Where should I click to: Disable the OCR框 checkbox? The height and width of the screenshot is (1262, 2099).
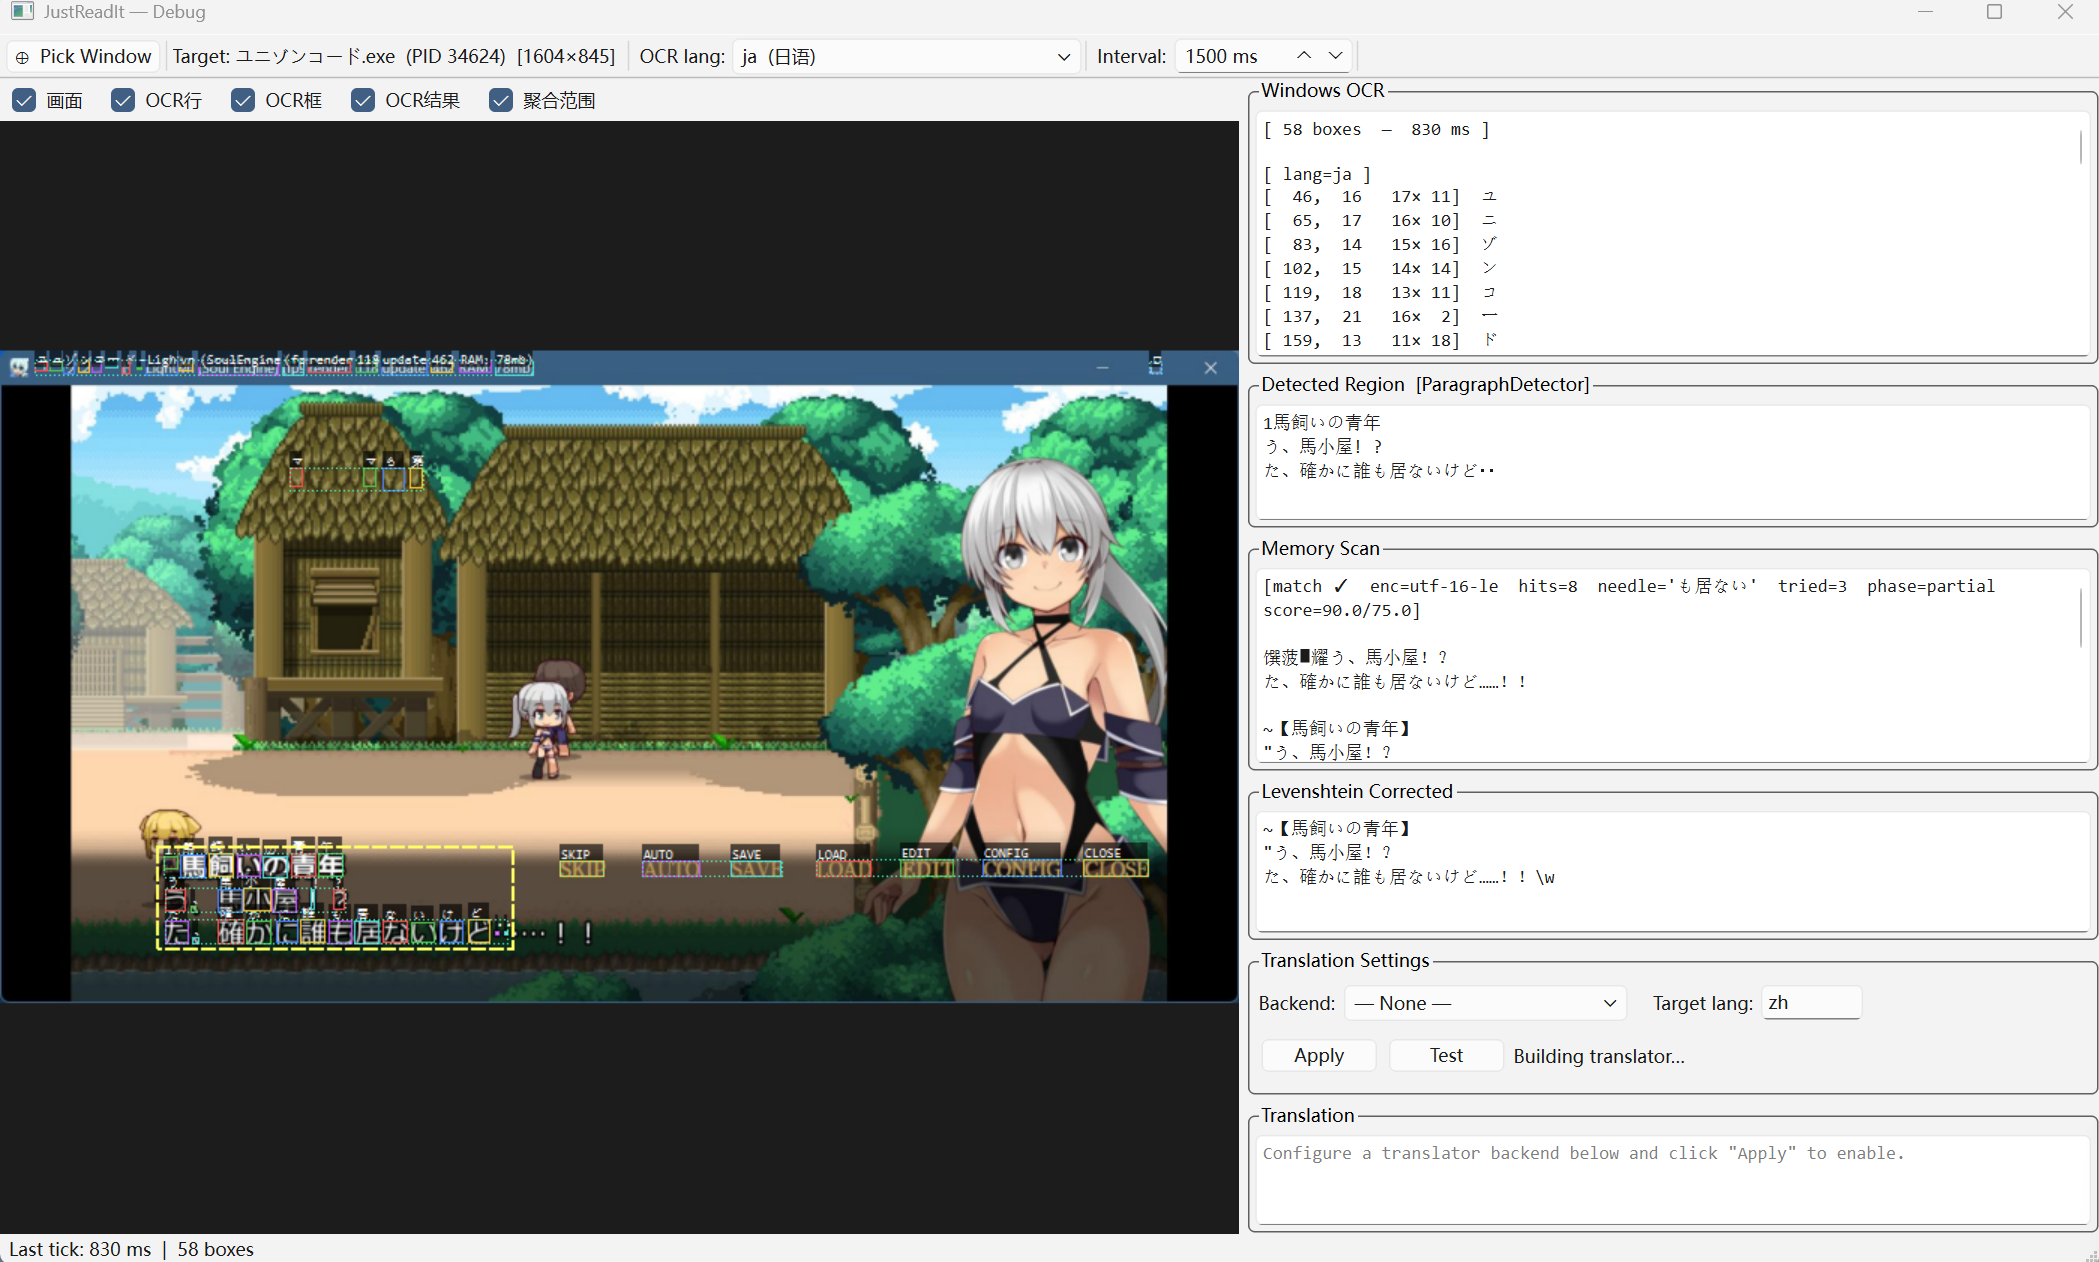[243, 100]
